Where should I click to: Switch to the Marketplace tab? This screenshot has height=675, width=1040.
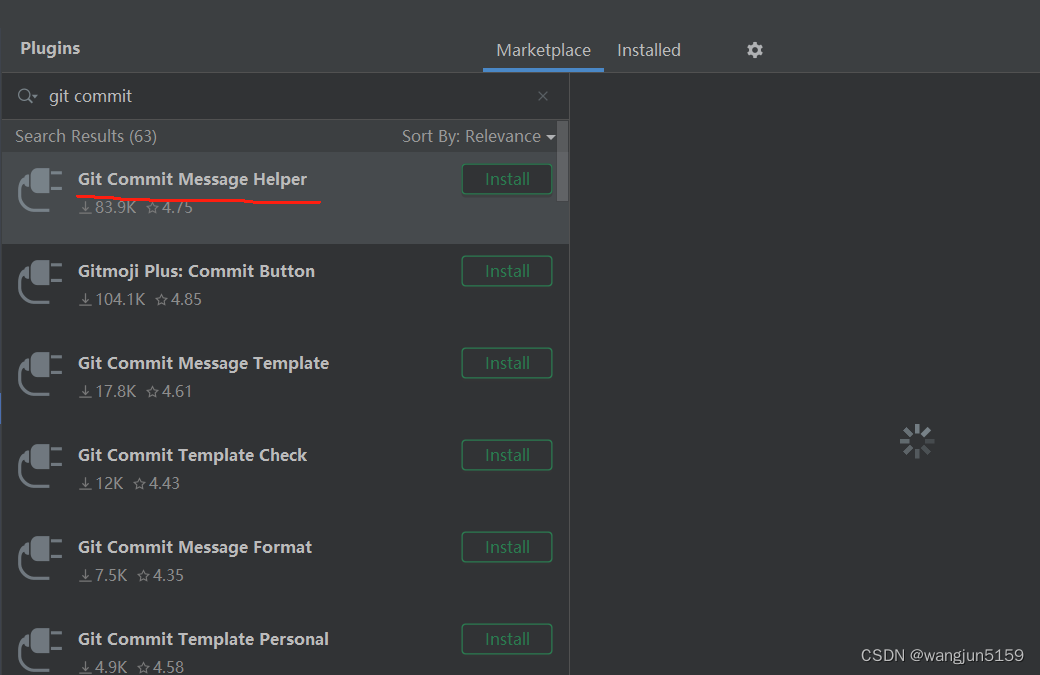click(543, 50)
